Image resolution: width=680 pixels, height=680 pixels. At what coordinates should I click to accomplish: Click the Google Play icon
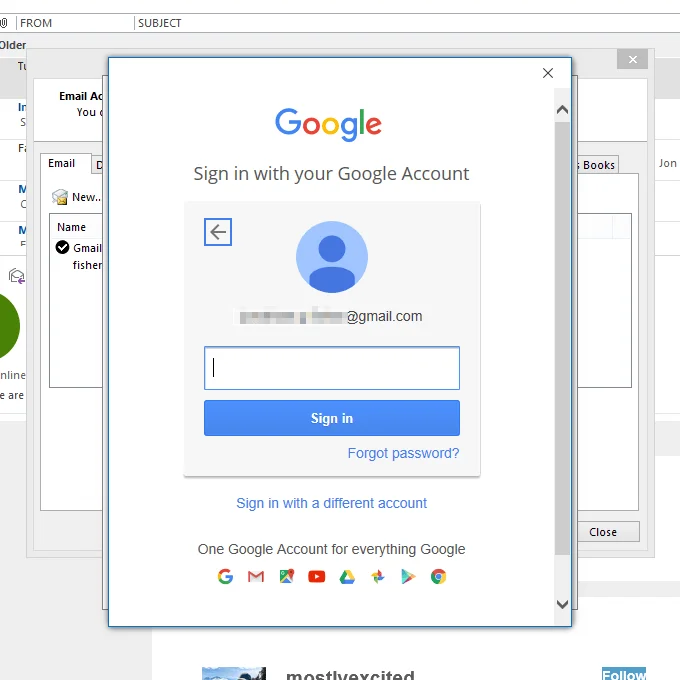pyautogui.click(x=408, y=576)
